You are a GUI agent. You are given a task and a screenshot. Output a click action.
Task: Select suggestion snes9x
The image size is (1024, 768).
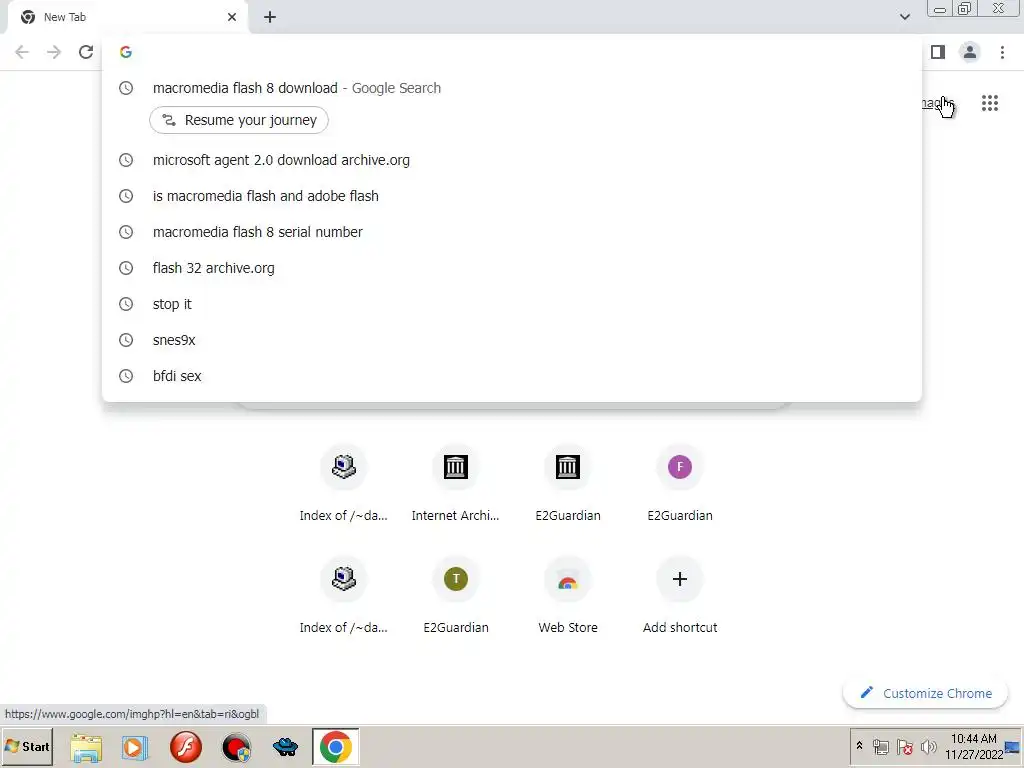coord(512,340)
